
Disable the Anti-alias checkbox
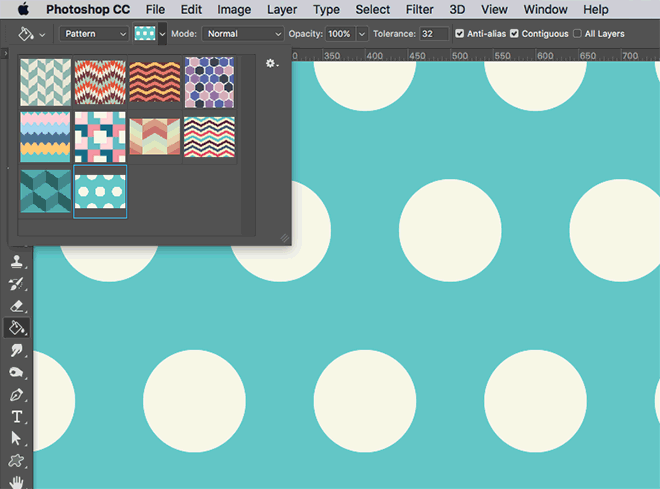[x=459, y=34]
